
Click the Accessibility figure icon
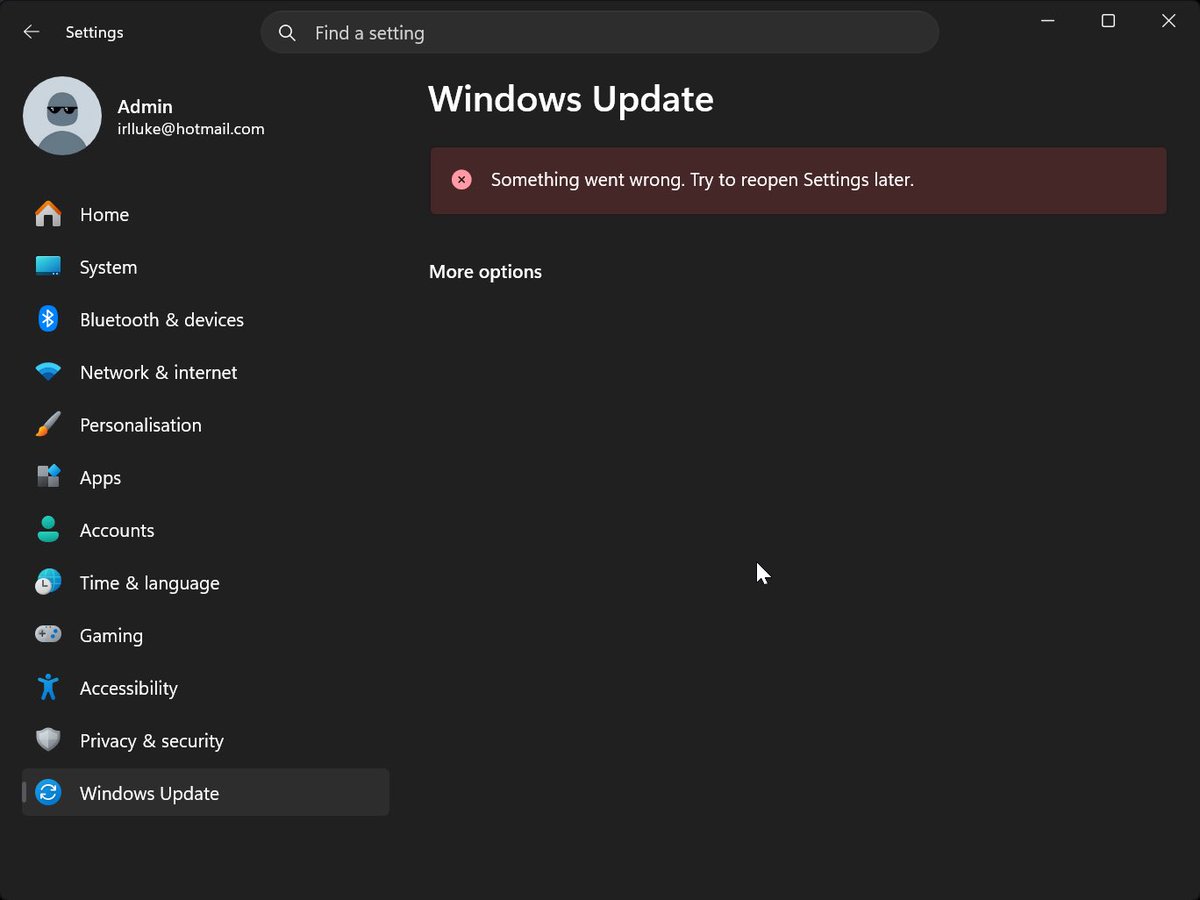click(x=48, y=687)
